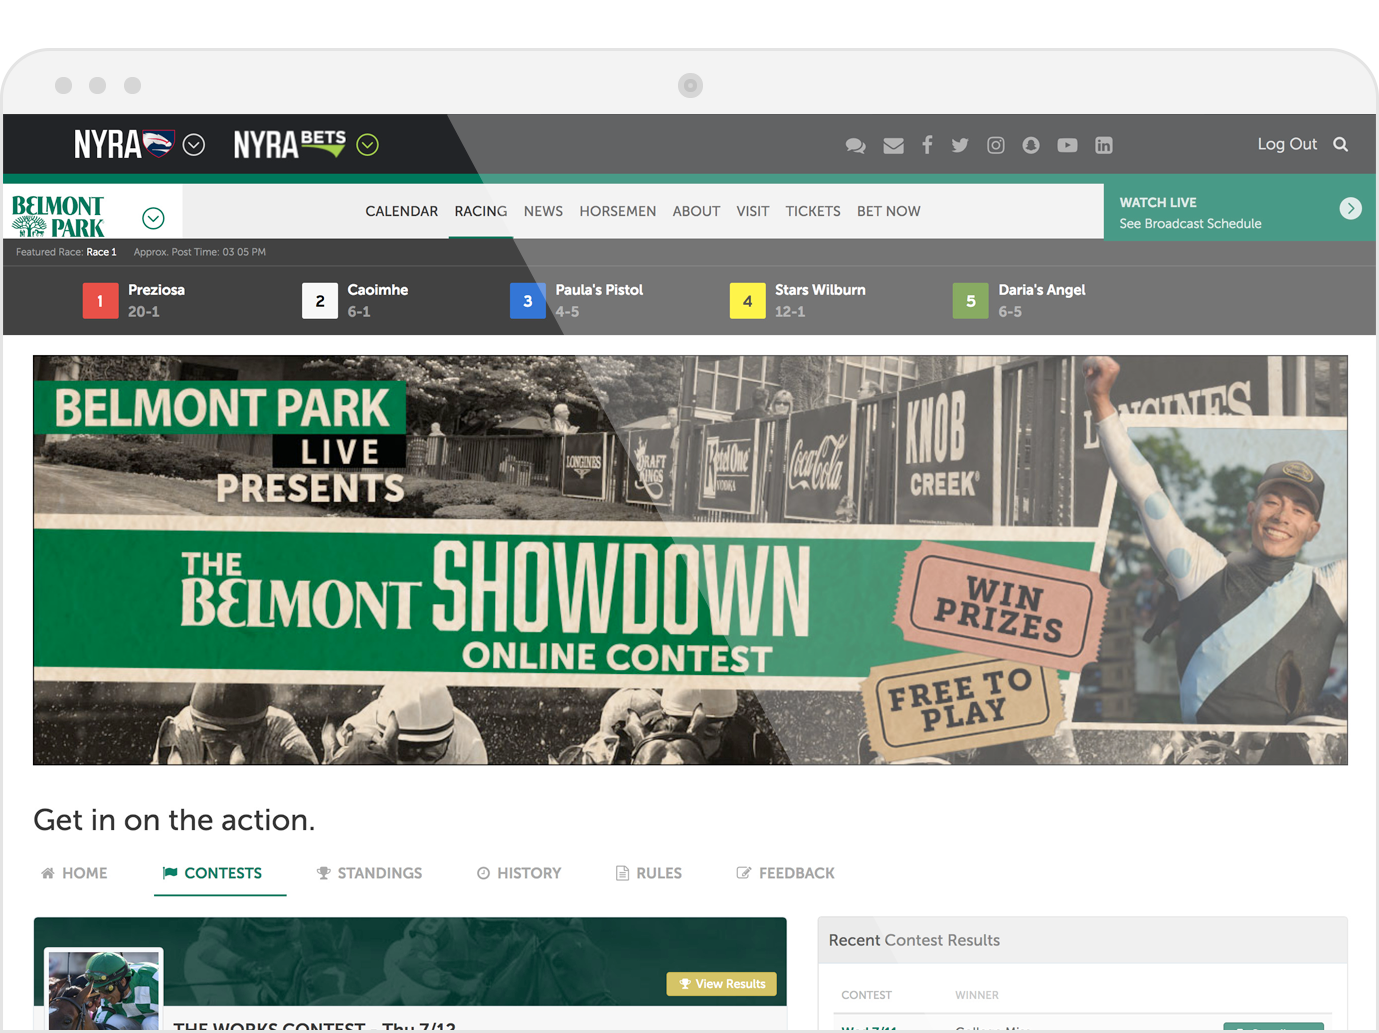
Task: Click the Stars Wilburn horse name
Action: (820, 290)
